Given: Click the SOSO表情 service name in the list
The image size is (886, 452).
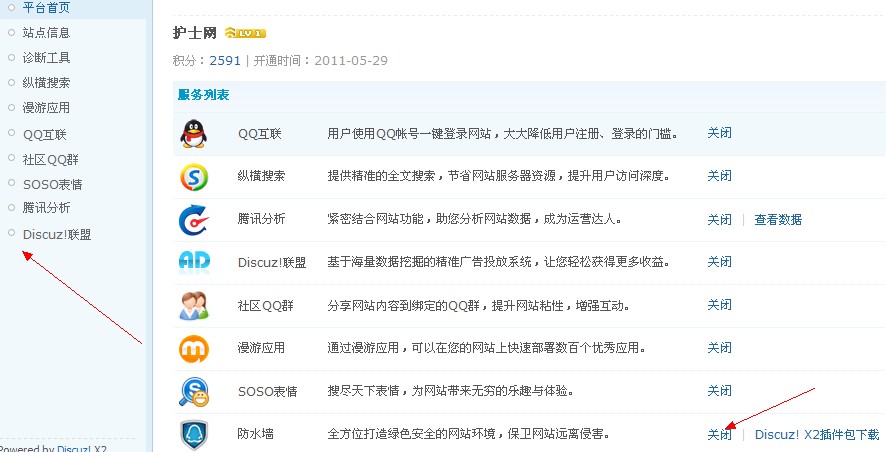Looking at the screenshot, I should tap(267, 392).
